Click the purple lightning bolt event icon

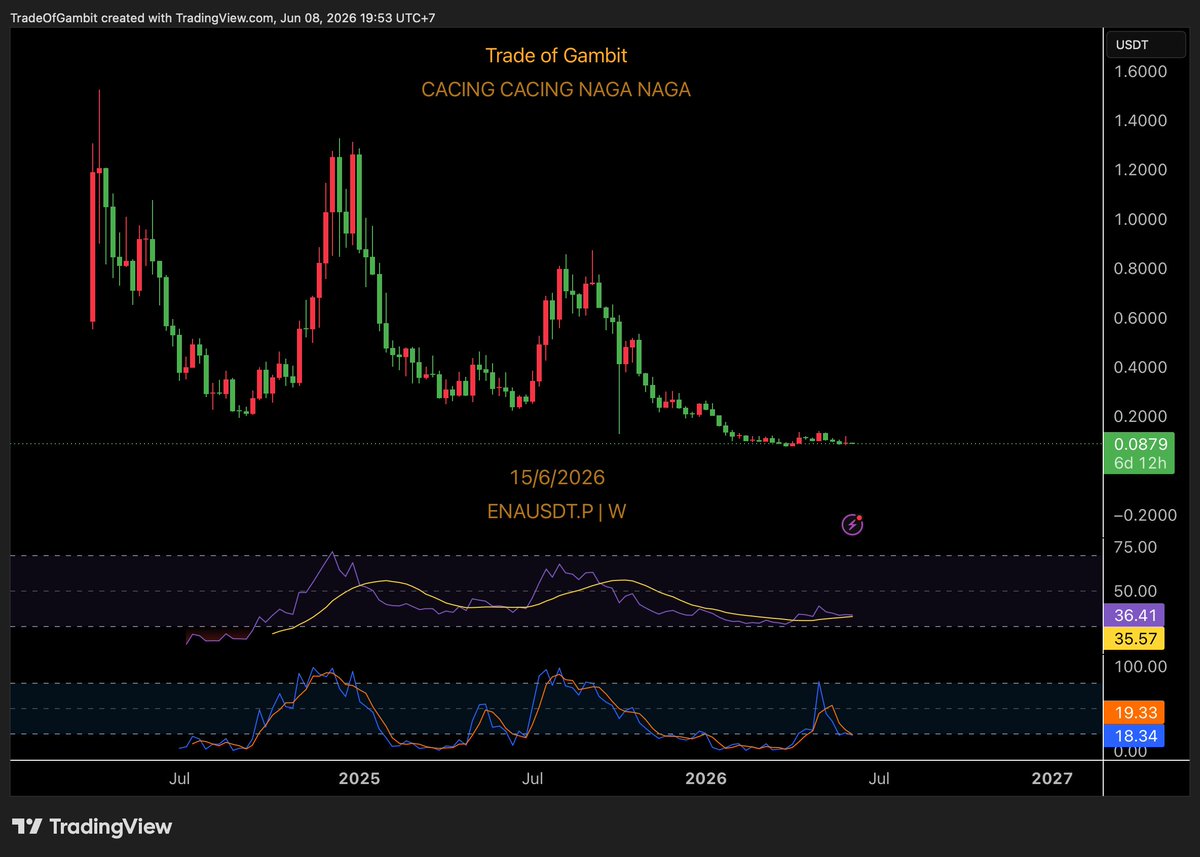click(853, 523)
